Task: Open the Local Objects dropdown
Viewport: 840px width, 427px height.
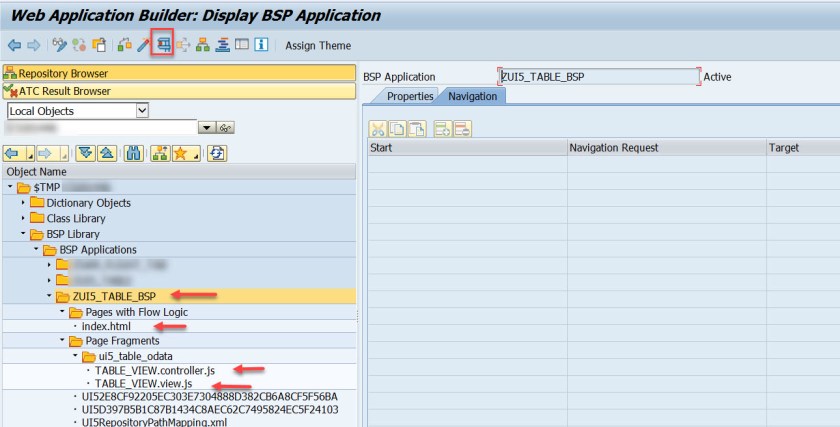Action: click(x=141, y=110)
